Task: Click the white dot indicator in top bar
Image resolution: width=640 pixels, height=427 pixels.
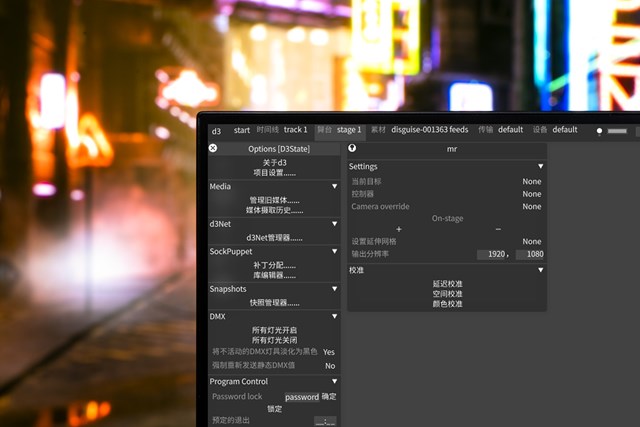Action: [599, 131]
